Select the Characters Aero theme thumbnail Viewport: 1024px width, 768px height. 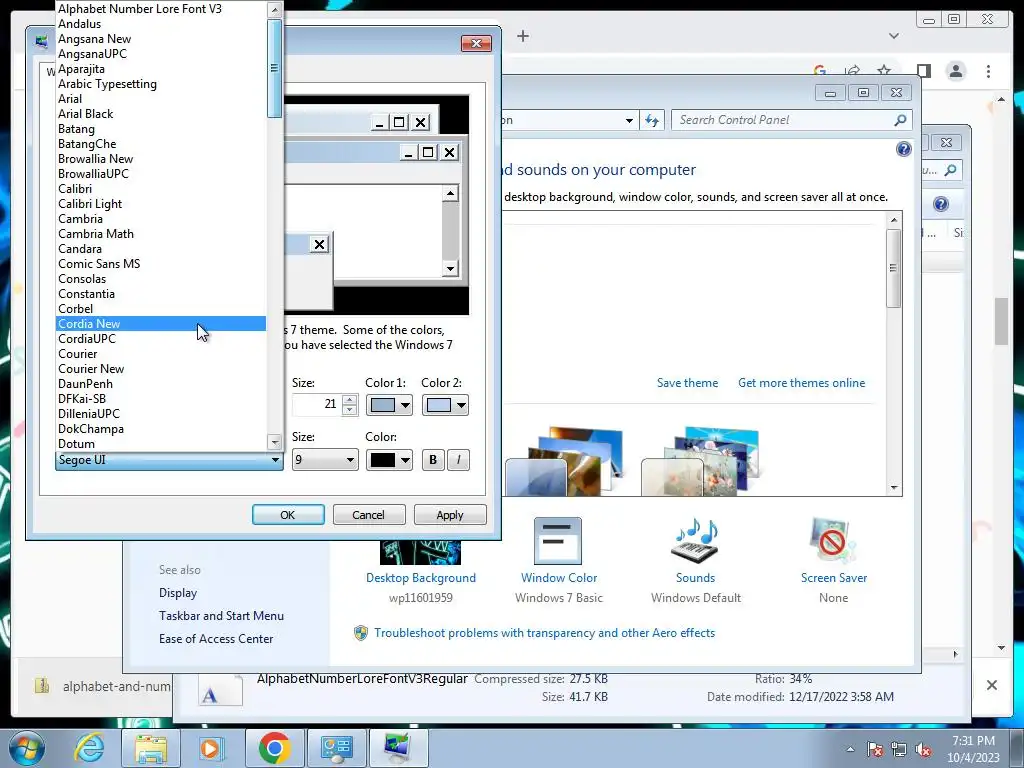(700, 462)
